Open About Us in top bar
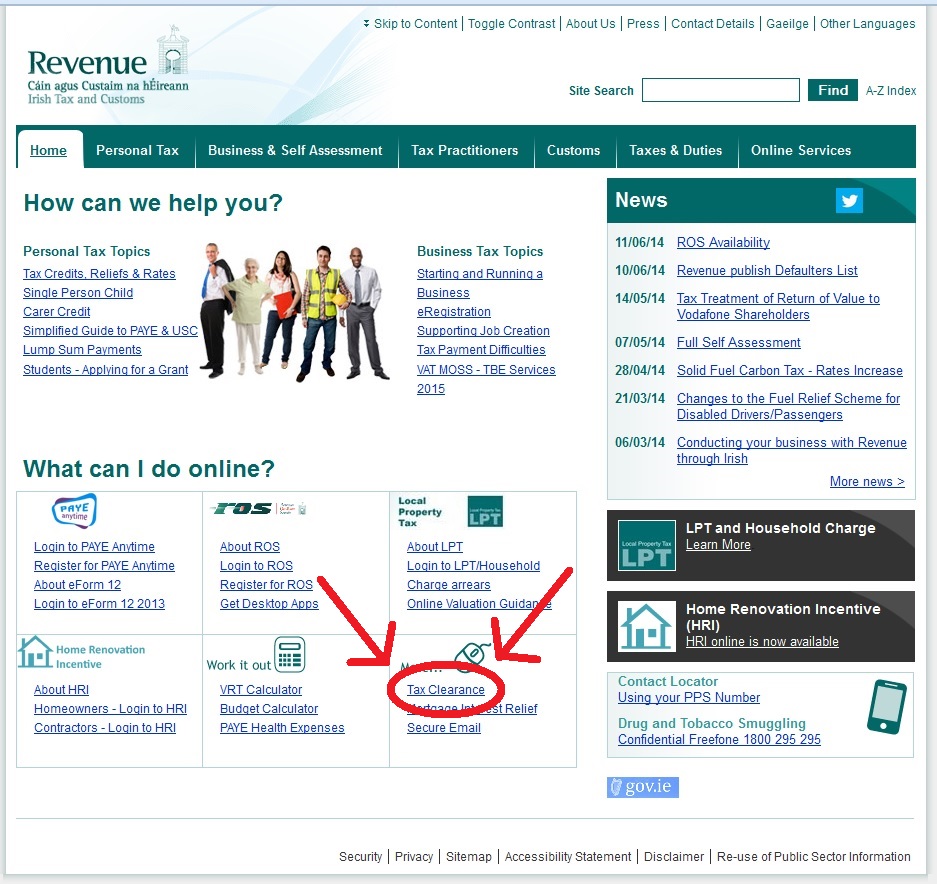Image resolution: width=937 pixels, height=884 pixels. click(x=590, y=24)
